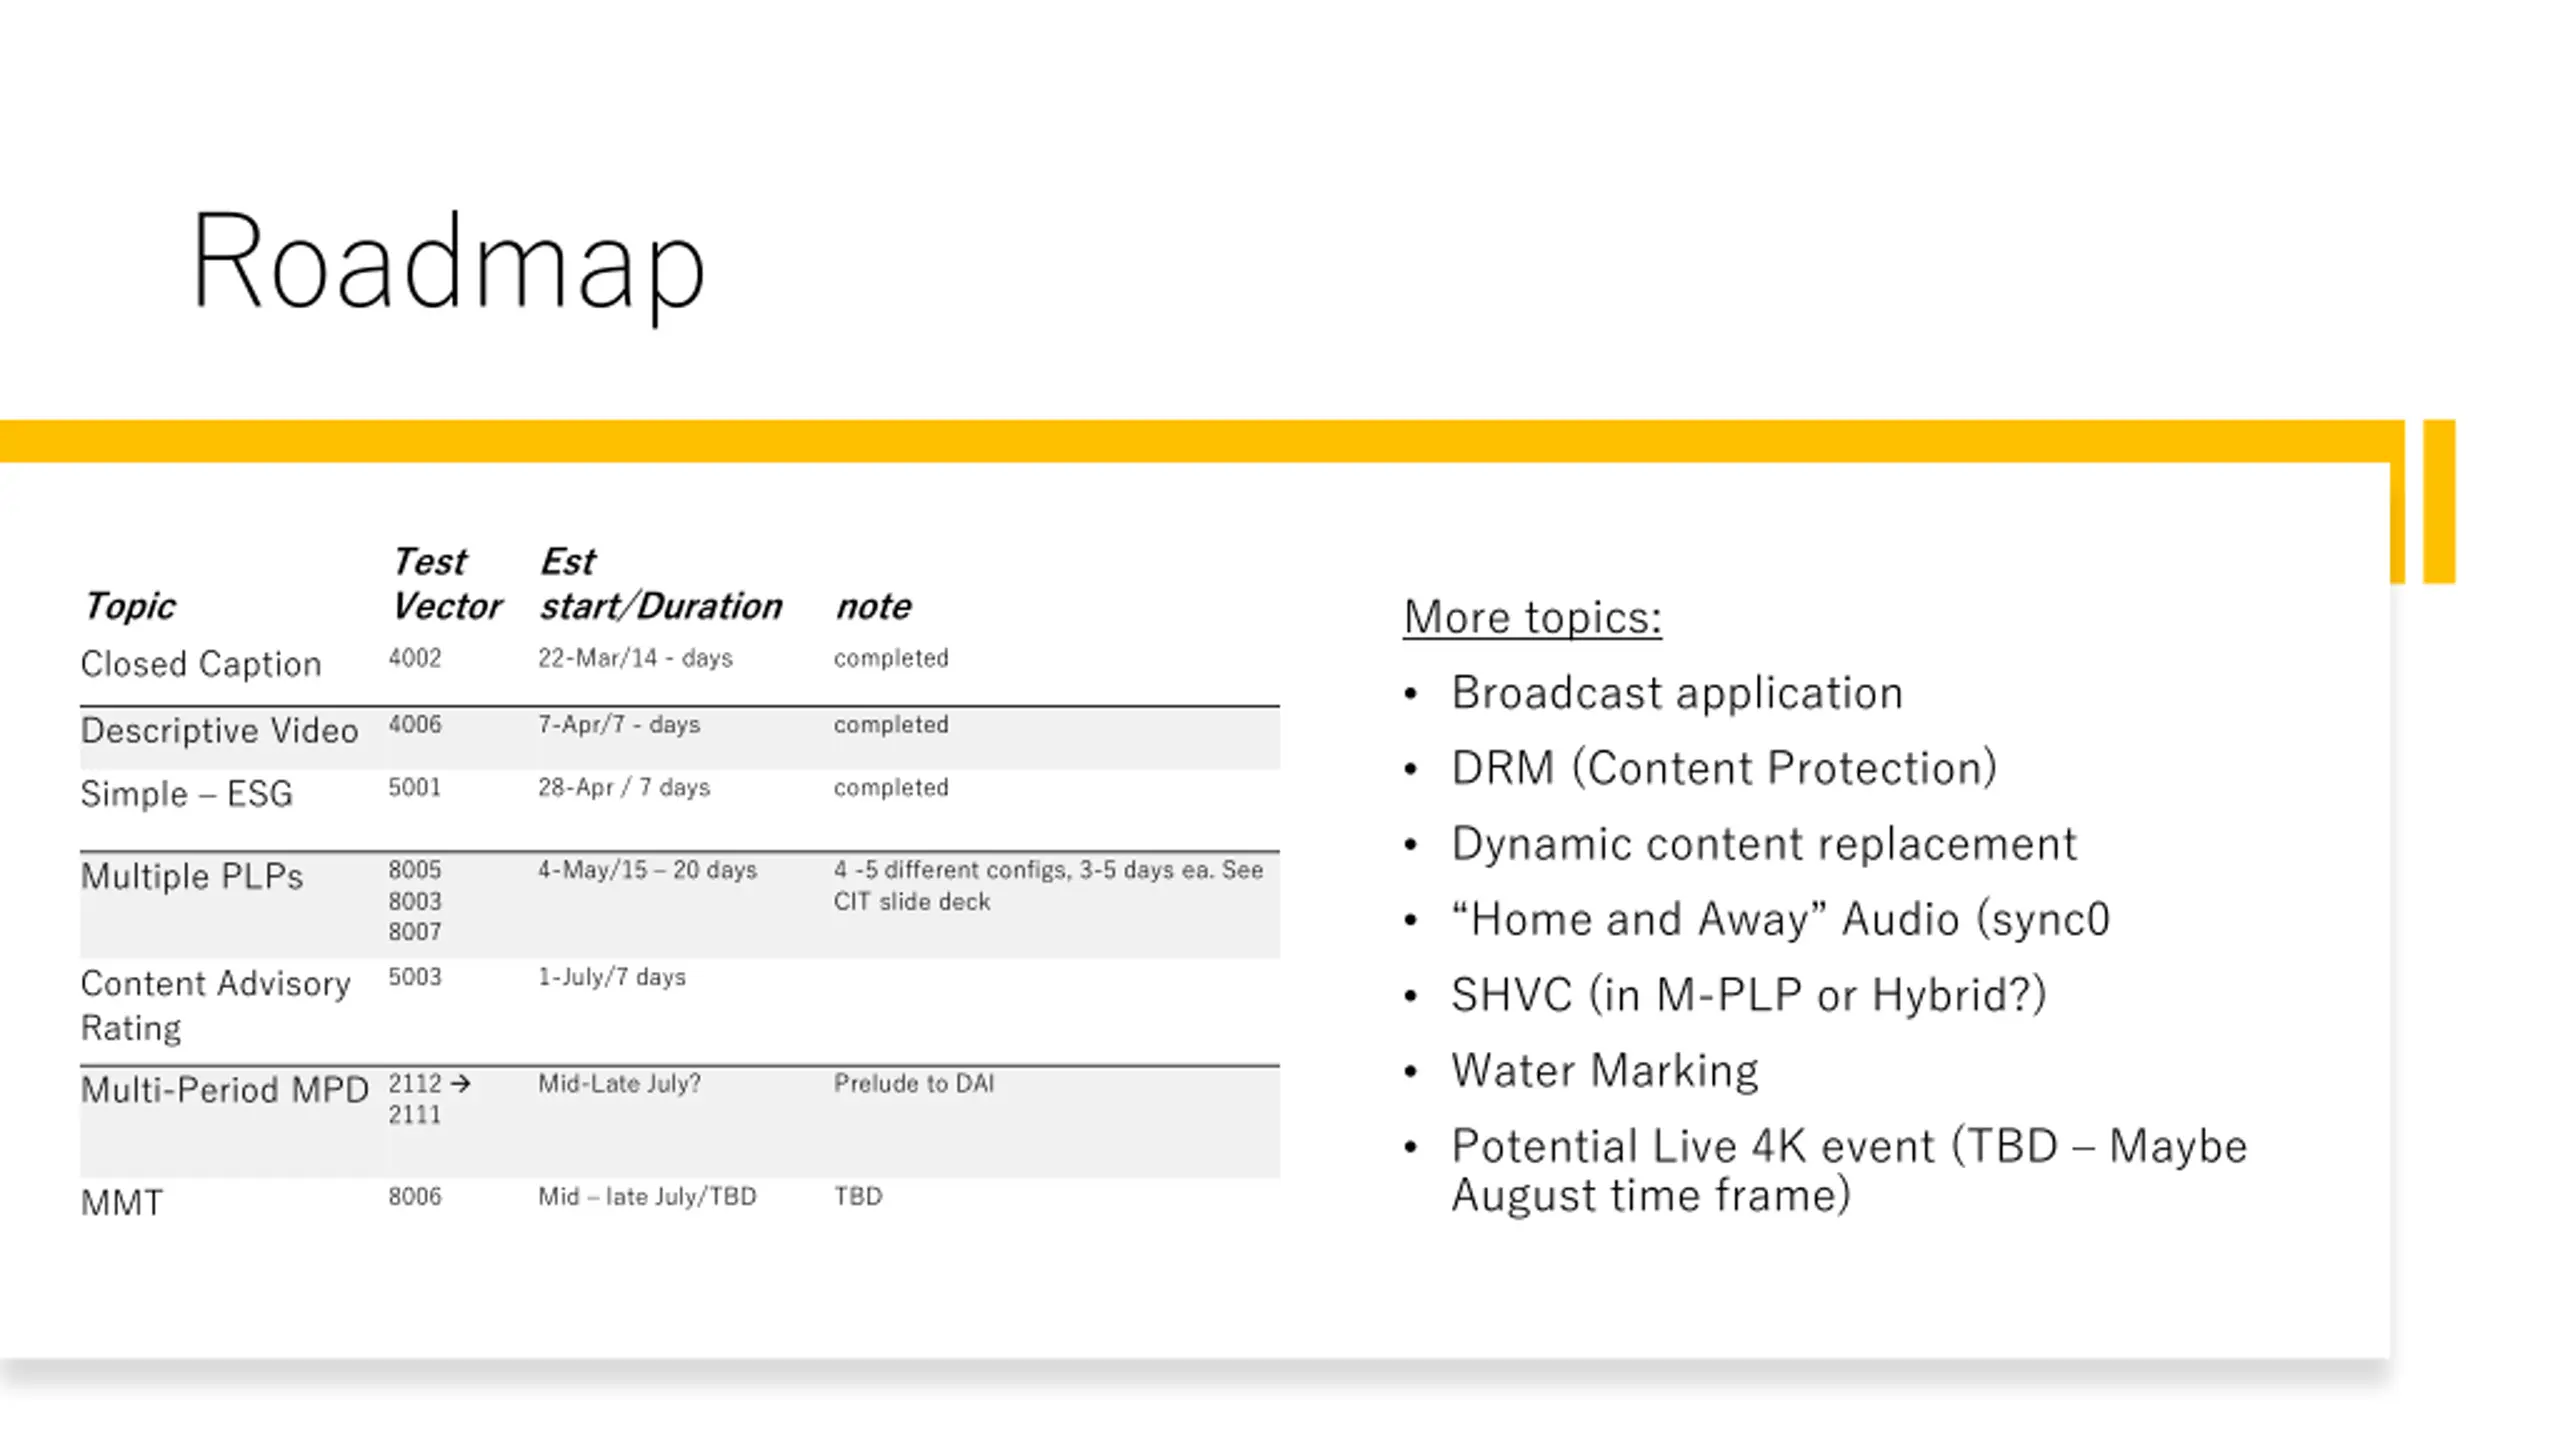Click the 7-Apr/7 - days cell

(x=619, y=724)
